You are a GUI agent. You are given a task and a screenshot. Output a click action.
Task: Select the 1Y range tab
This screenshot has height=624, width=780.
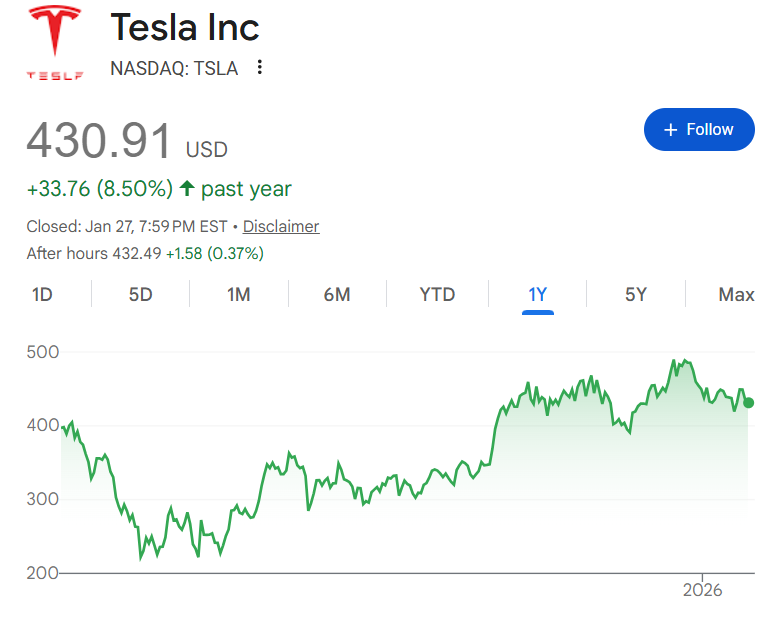tap(538, 294)
